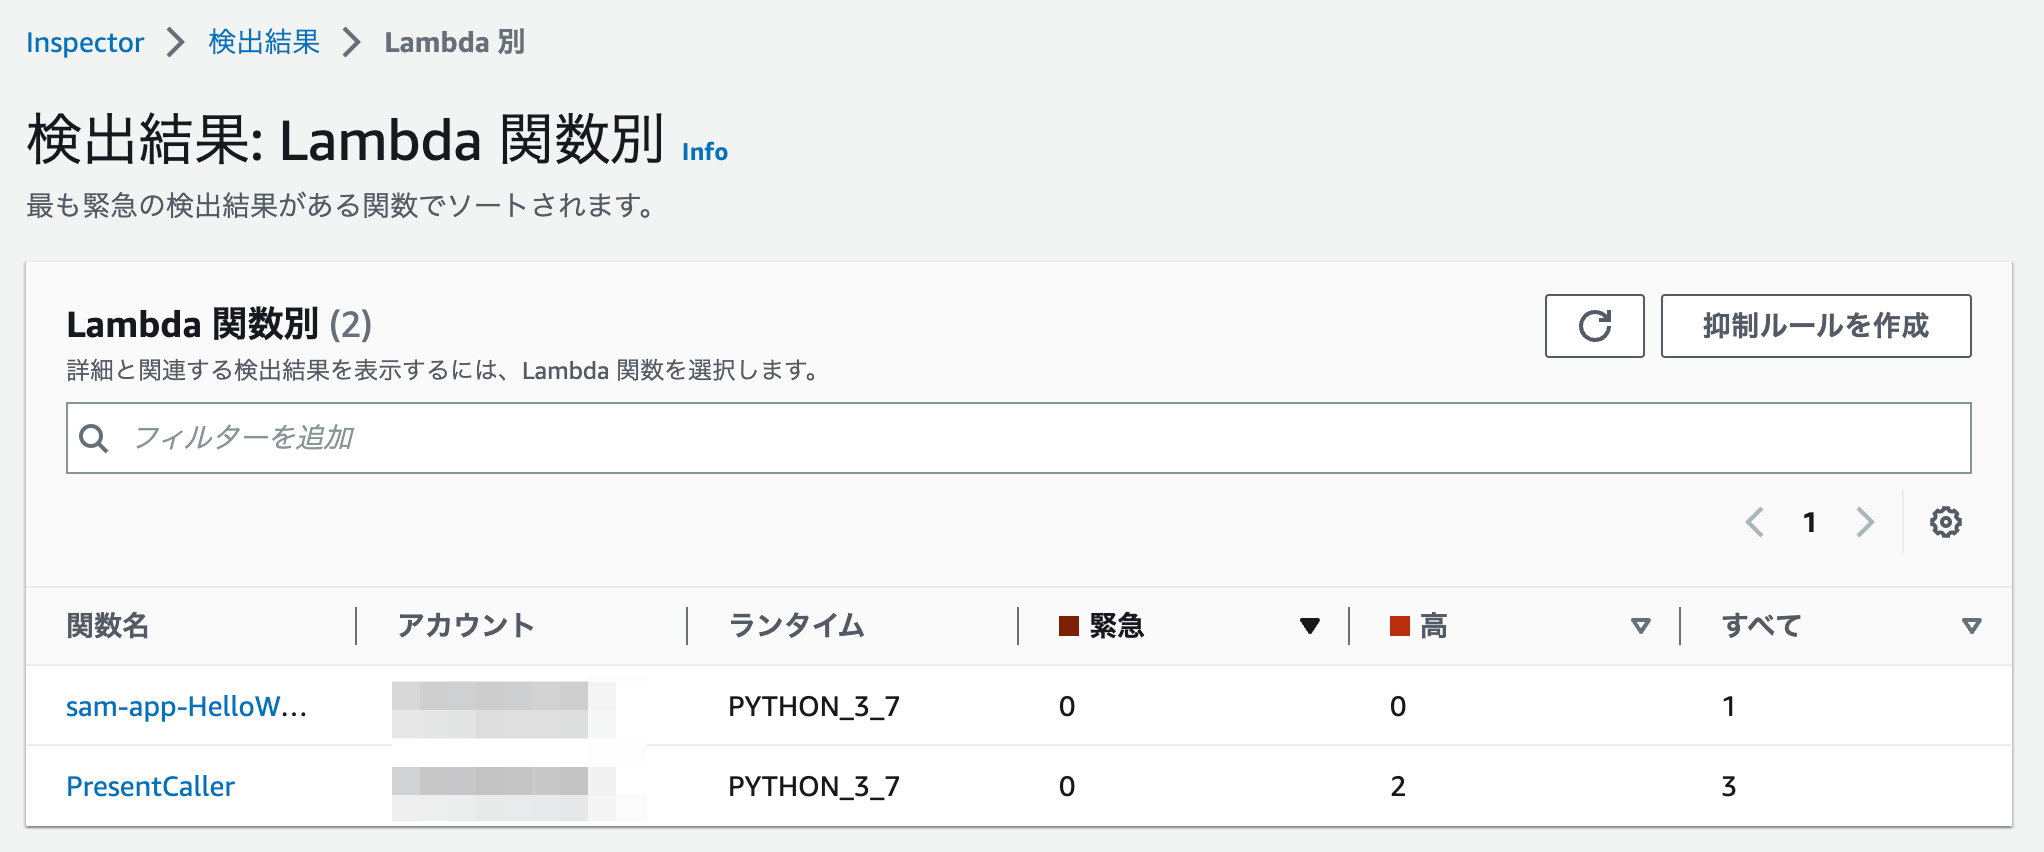Click the dark red 緊急 severity square
This screenshot has height=852, width=2044.
[1069, 626]
